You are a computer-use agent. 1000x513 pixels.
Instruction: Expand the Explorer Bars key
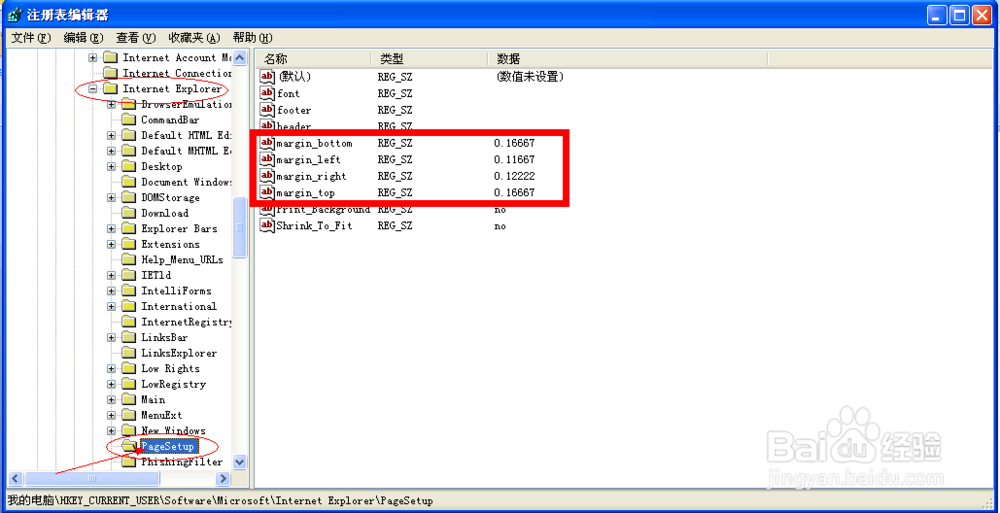point(111,228)
